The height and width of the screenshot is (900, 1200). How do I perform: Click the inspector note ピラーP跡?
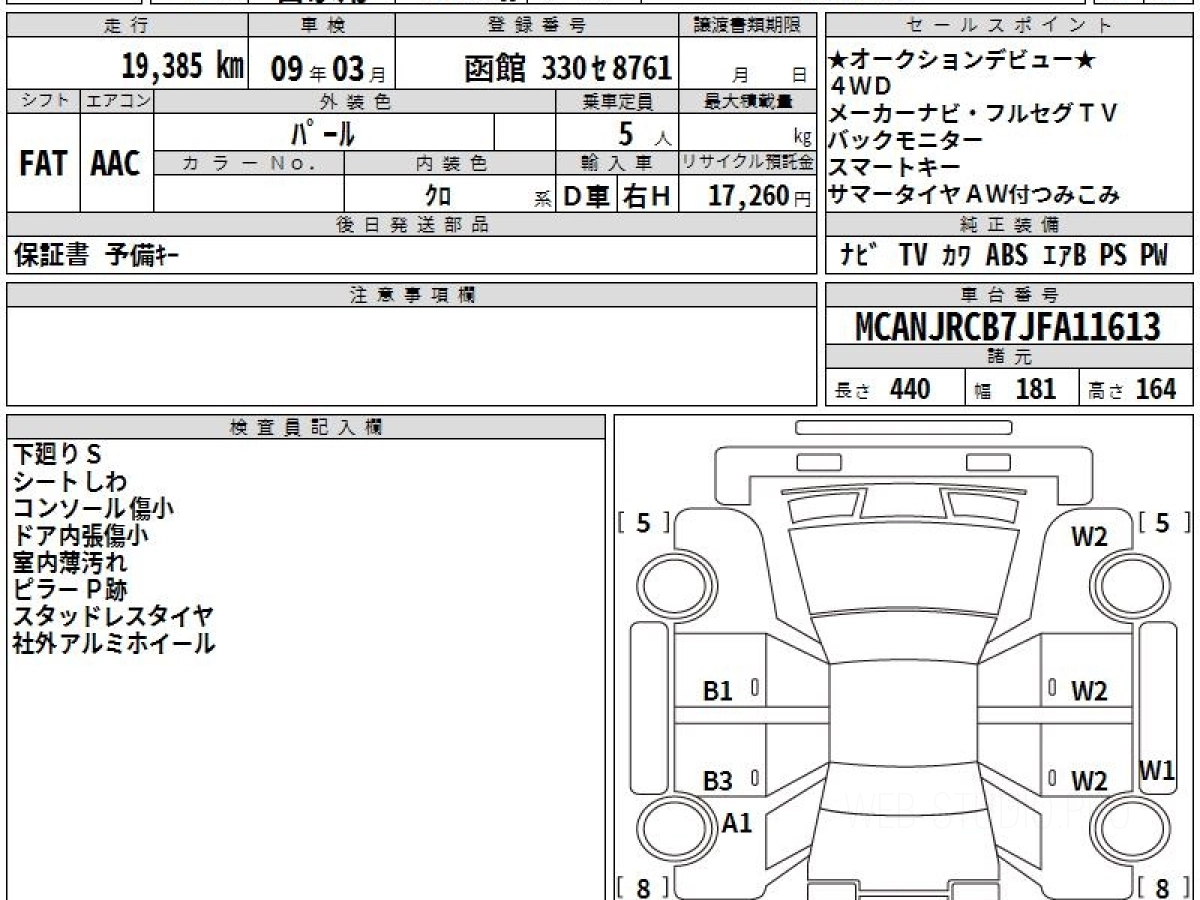tap(70, 589)
